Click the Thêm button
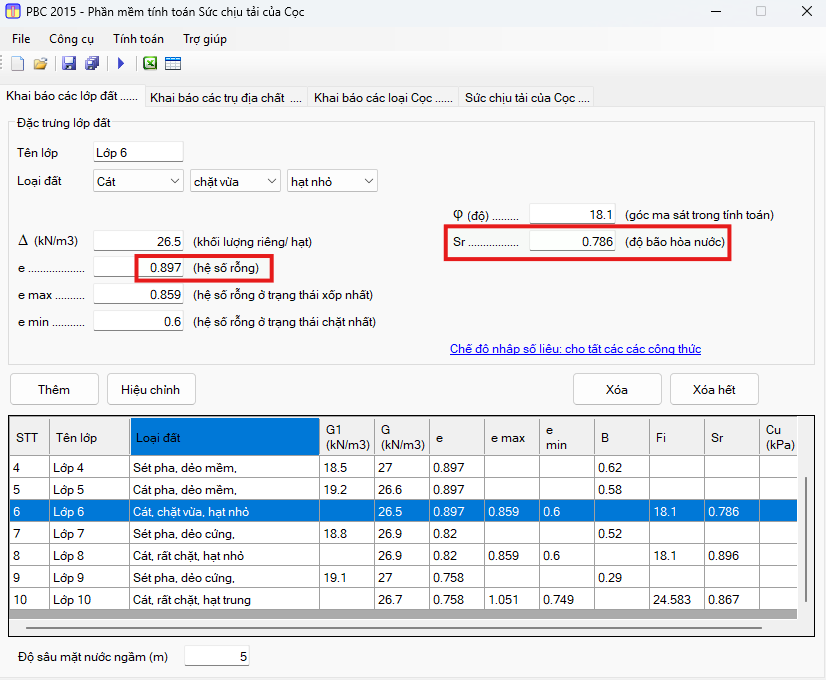The width and height of the screenshot is (826, 680). point(54,389)
